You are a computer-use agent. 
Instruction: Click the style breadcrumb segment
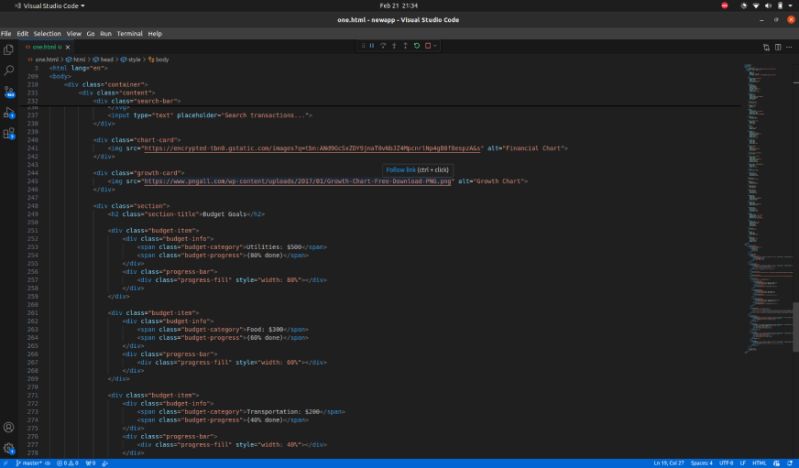[131, 60]
